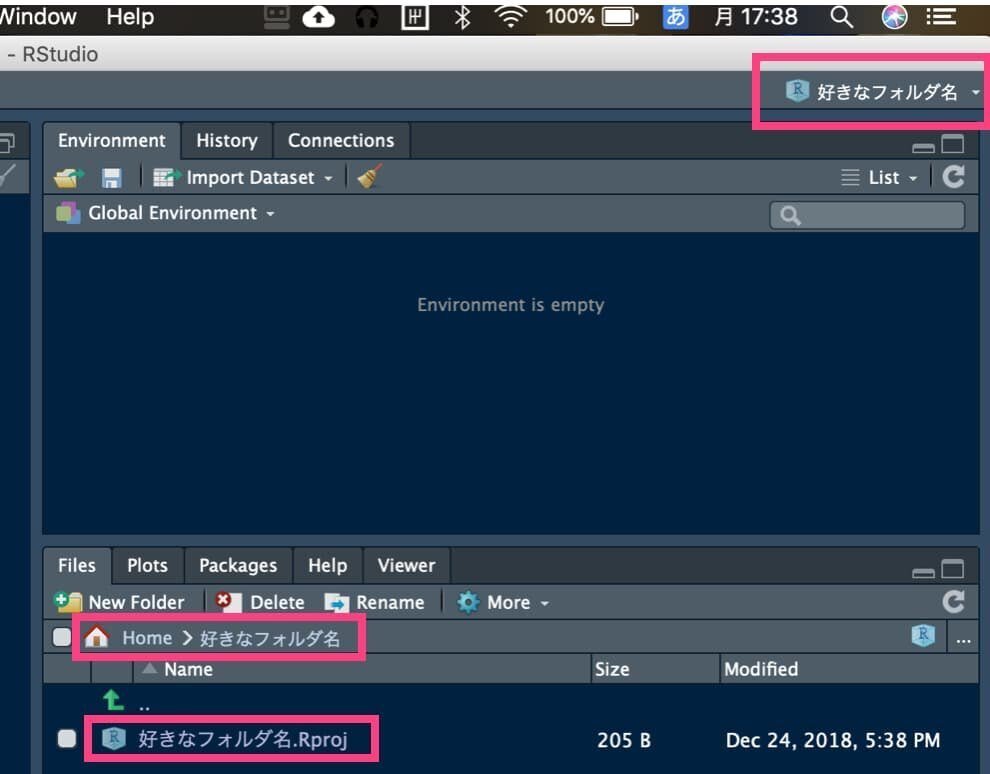Click the 100% battery indicator
The width and height of the screenshot is (990, 774).
coord(592,17)
